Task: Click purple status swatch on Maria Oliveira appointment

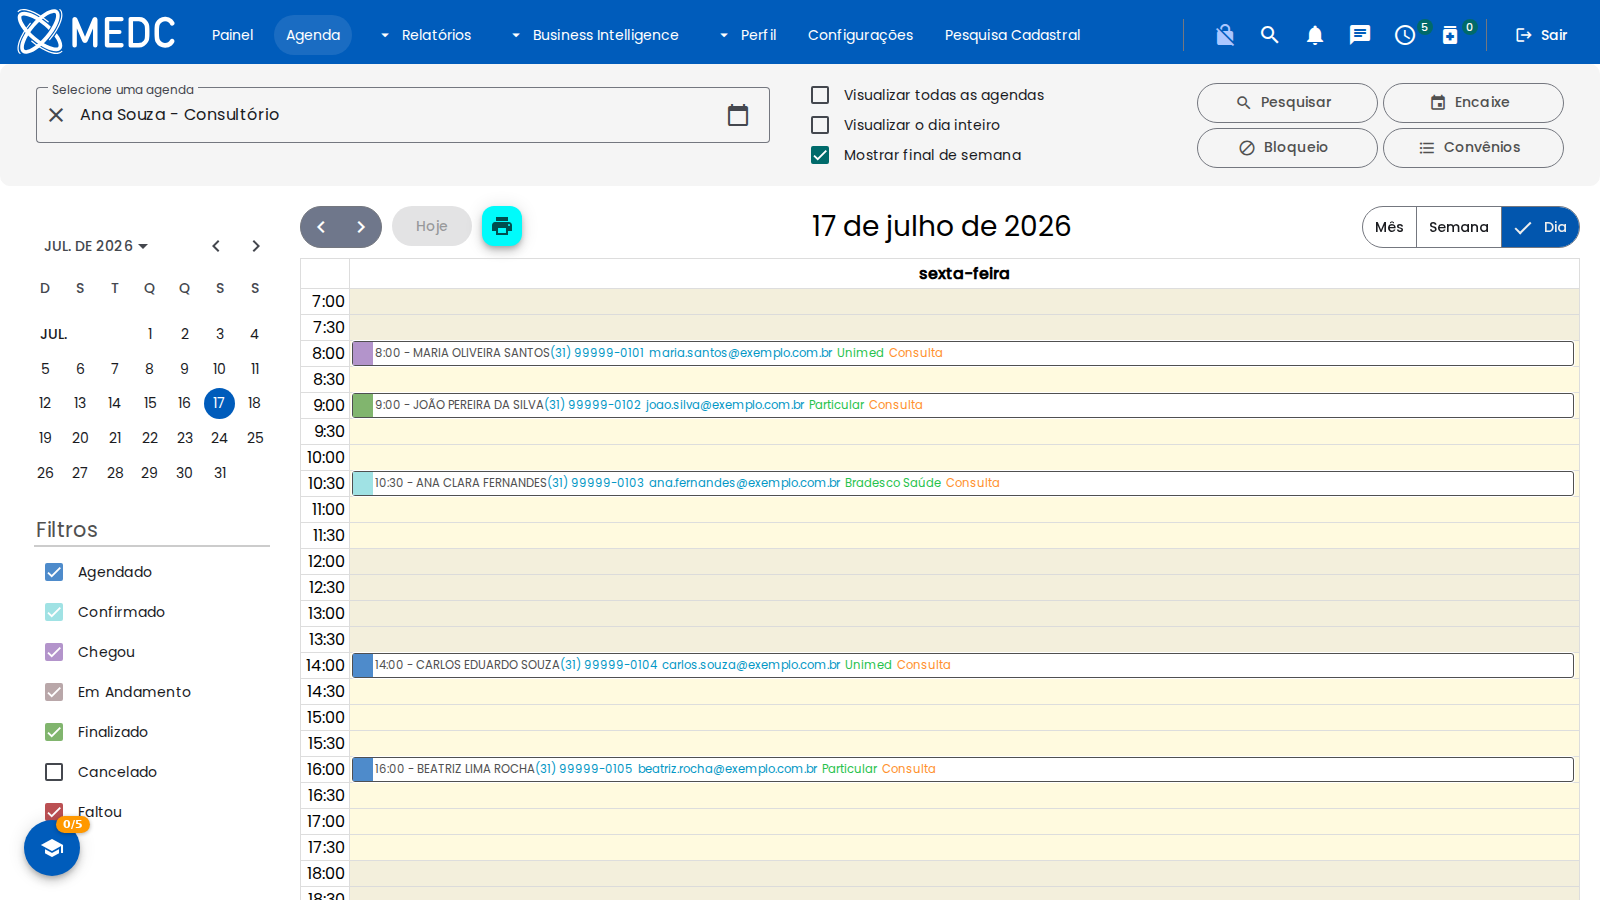Action: click(363, 353)
